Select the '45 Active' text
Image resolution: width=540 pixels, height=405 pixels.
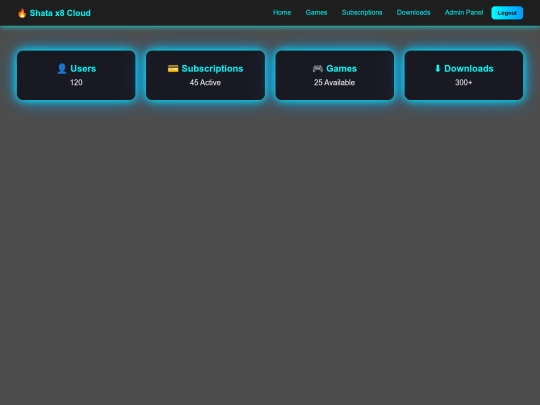tap(205, 83)
